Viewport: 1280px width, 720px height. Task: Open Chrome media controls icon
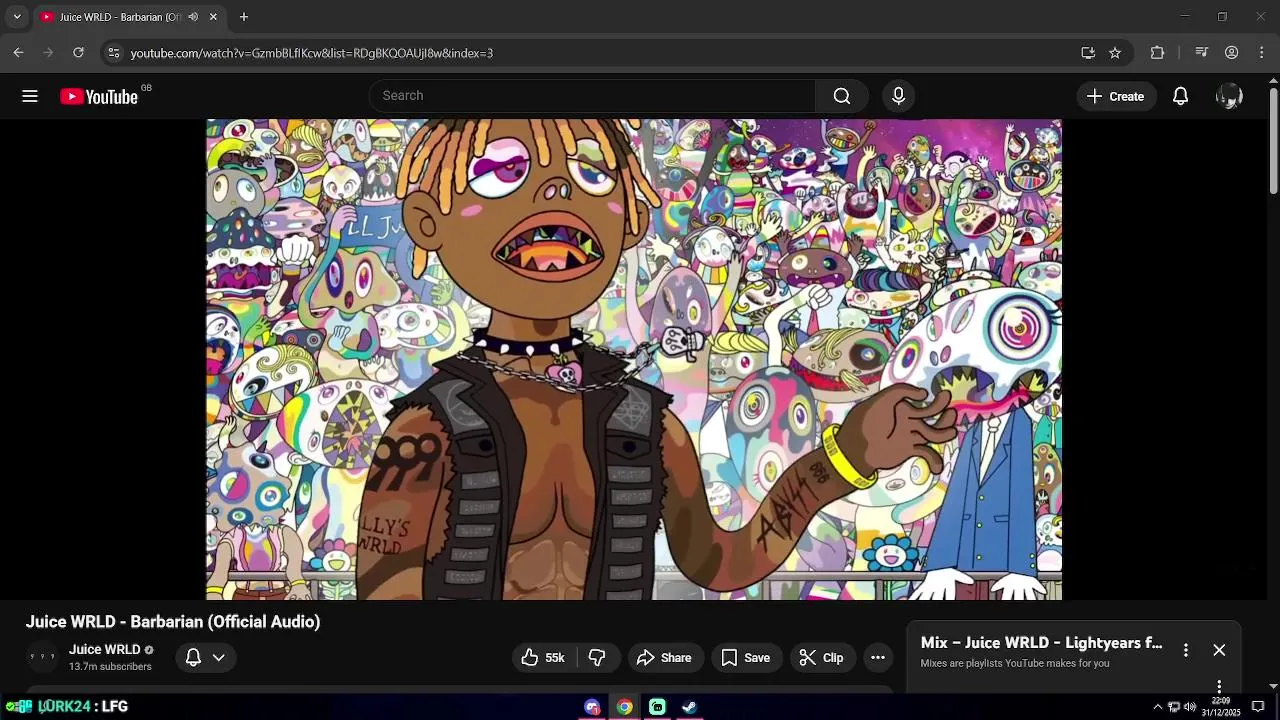[x=1202, y=53]
